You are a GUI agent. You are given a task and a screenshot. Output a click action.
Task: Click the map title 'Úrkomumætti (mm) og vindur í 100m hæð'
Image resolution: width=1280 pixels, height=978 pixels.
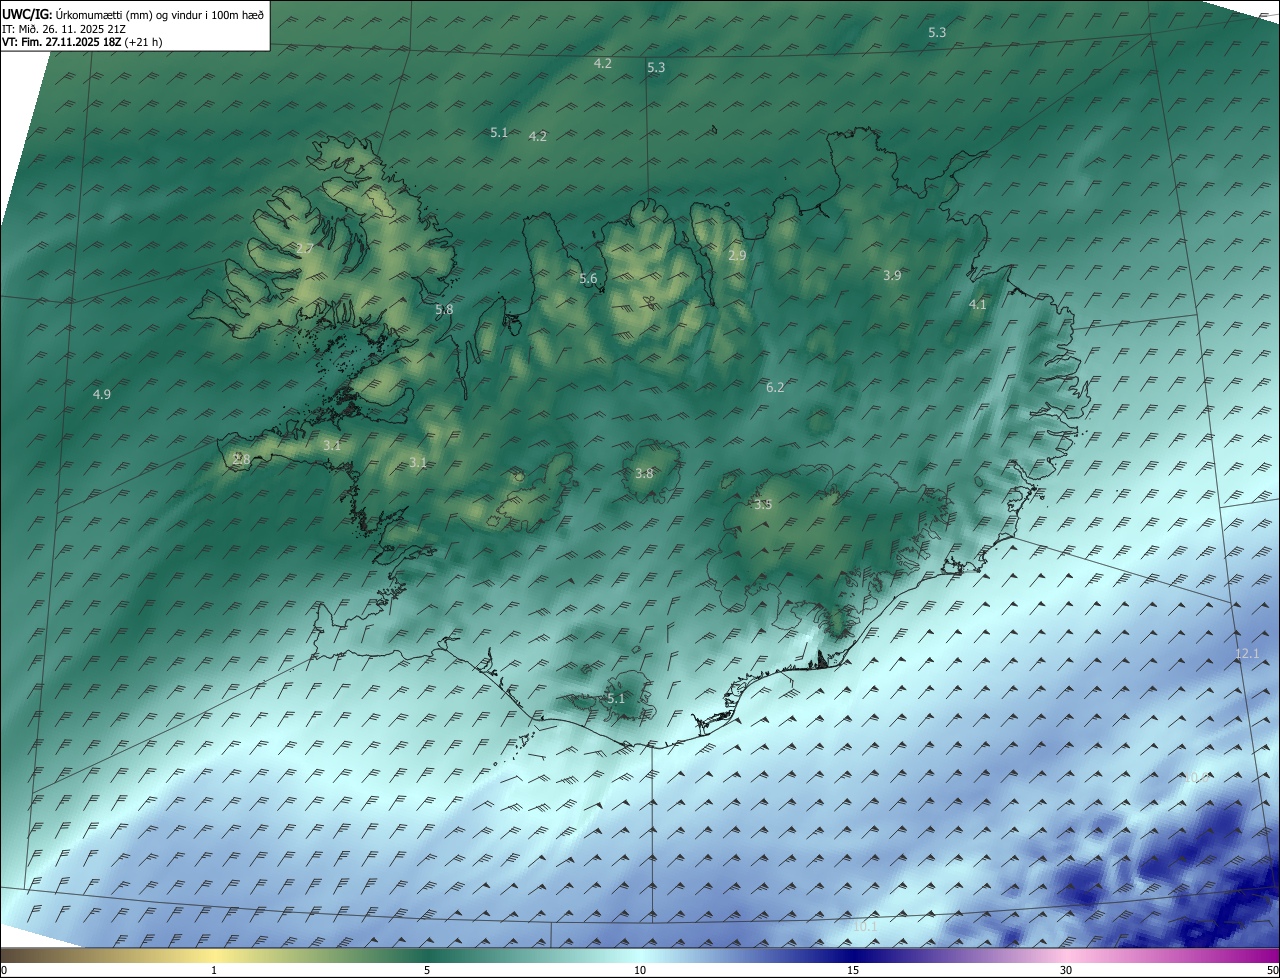[x=160, y=15]
